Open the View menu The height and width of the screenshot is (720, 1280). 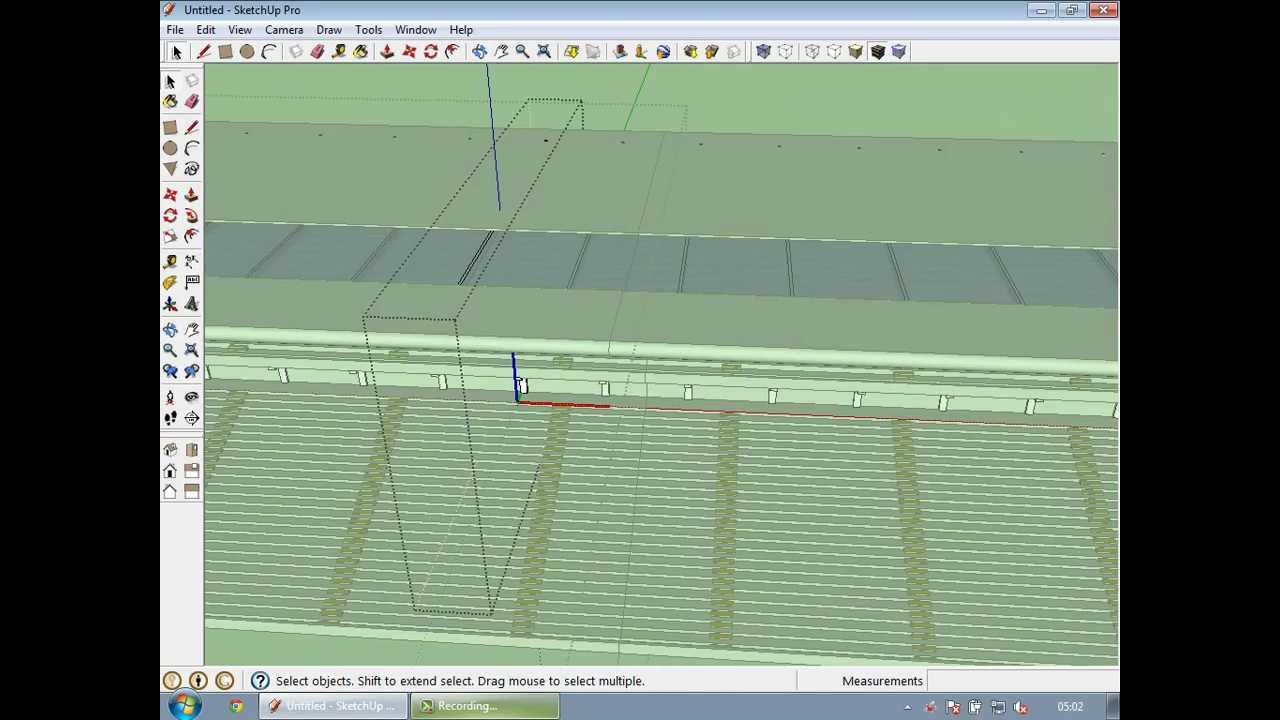pos(240,30)
